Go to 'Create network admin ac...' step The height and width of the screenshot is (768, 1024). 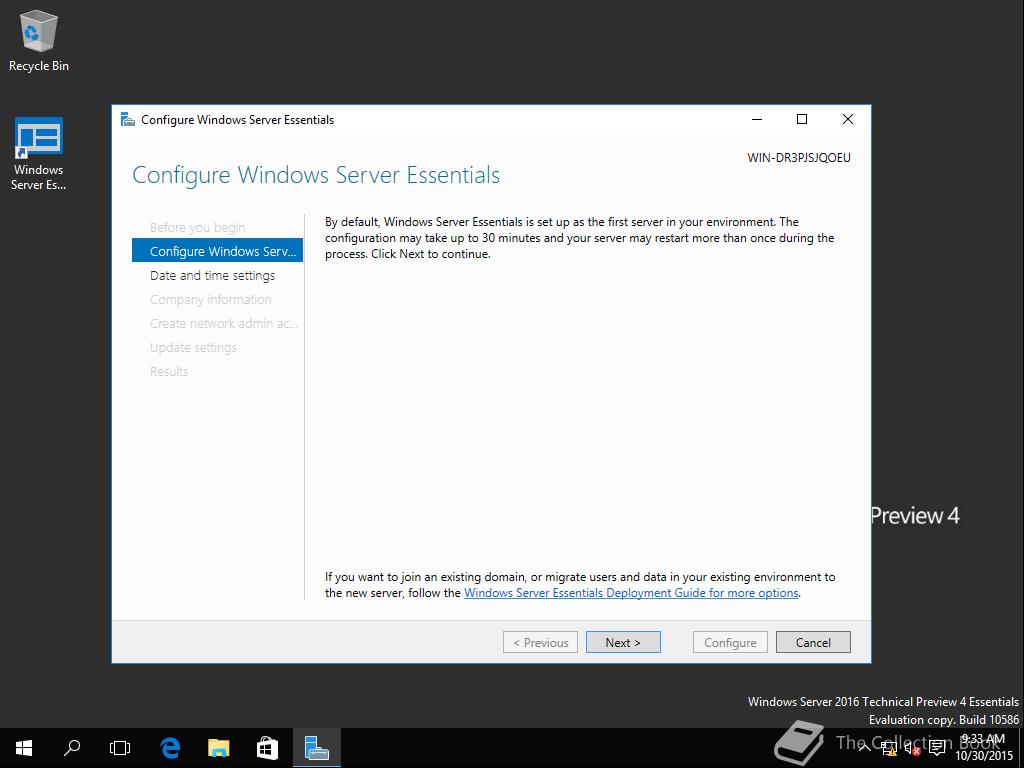pos(223,323)
